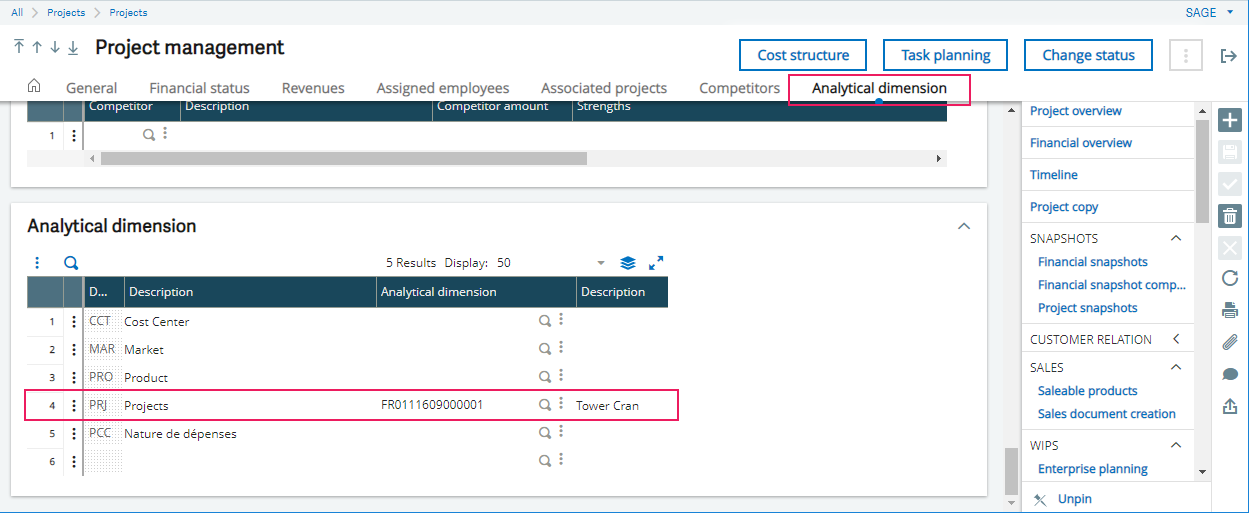Screen dimensions: 1249x513
Task: Click the share/export icon
Action: (x=1230, y=406)
